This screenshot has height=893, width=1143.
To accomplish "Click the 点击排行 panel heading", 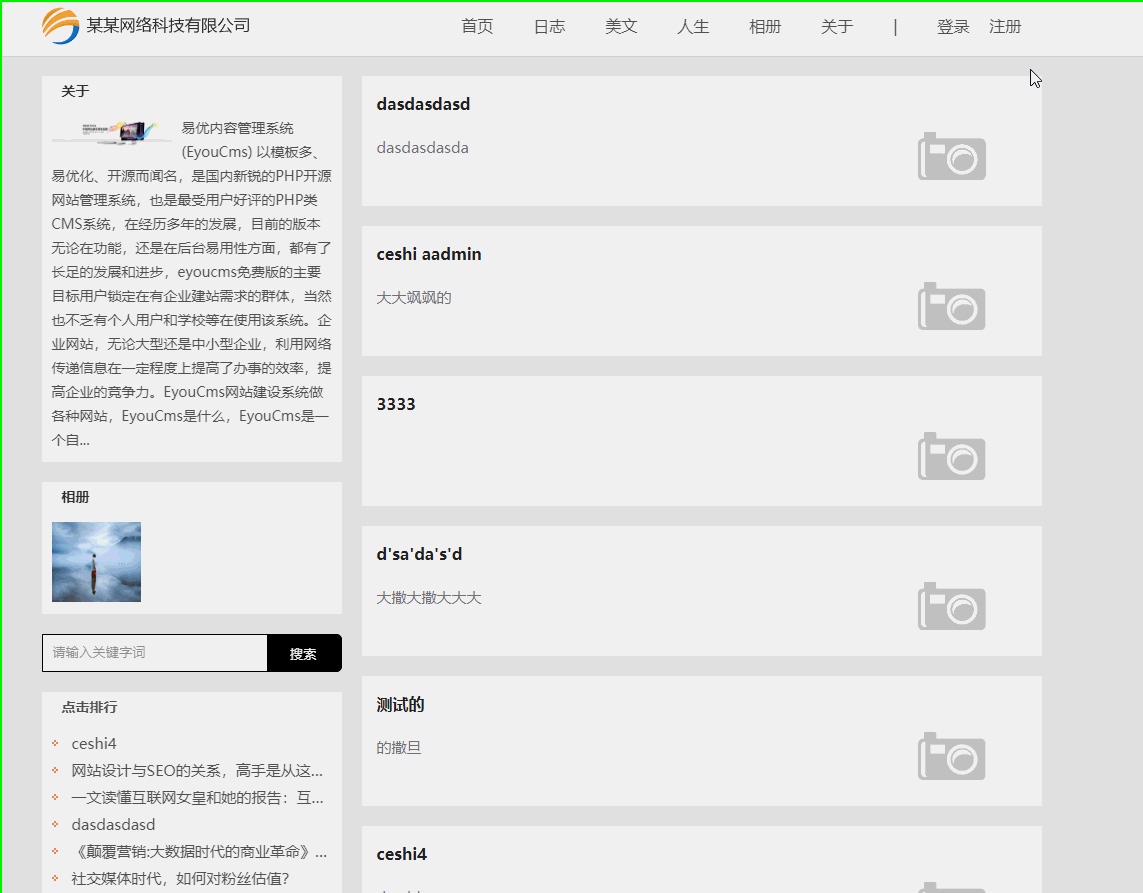I will (x=89, y=707).
